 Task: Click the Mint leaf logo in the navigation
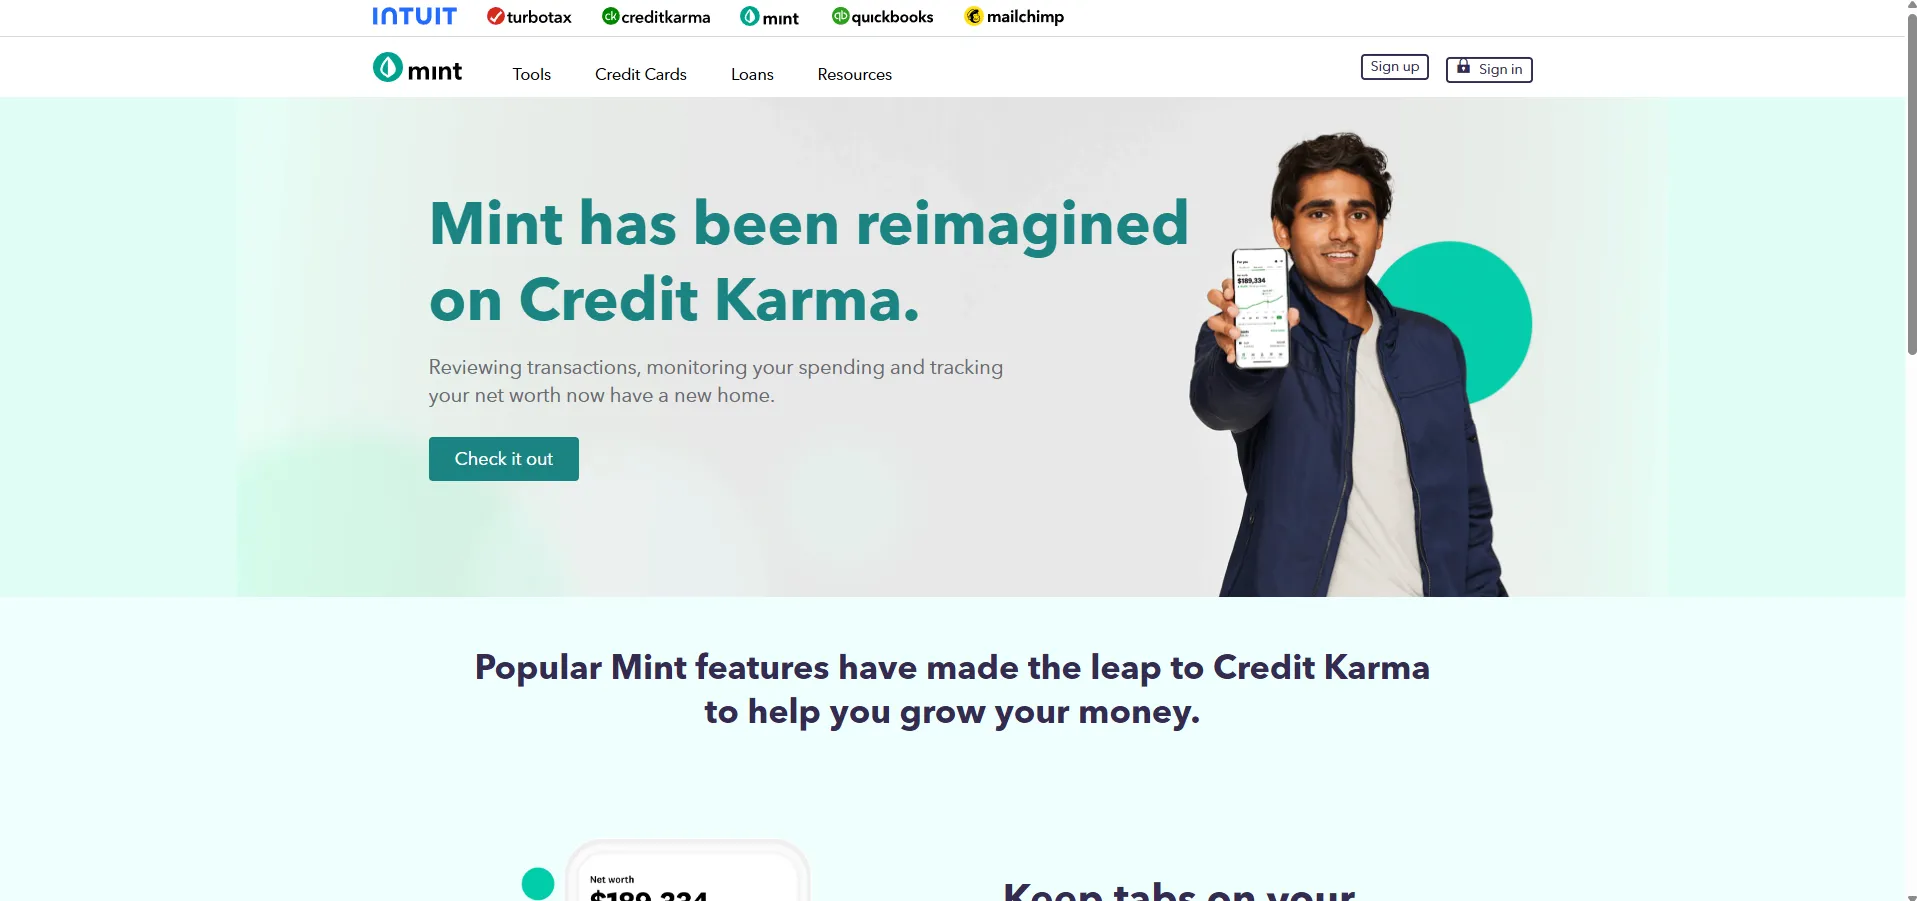click(388, 68)
